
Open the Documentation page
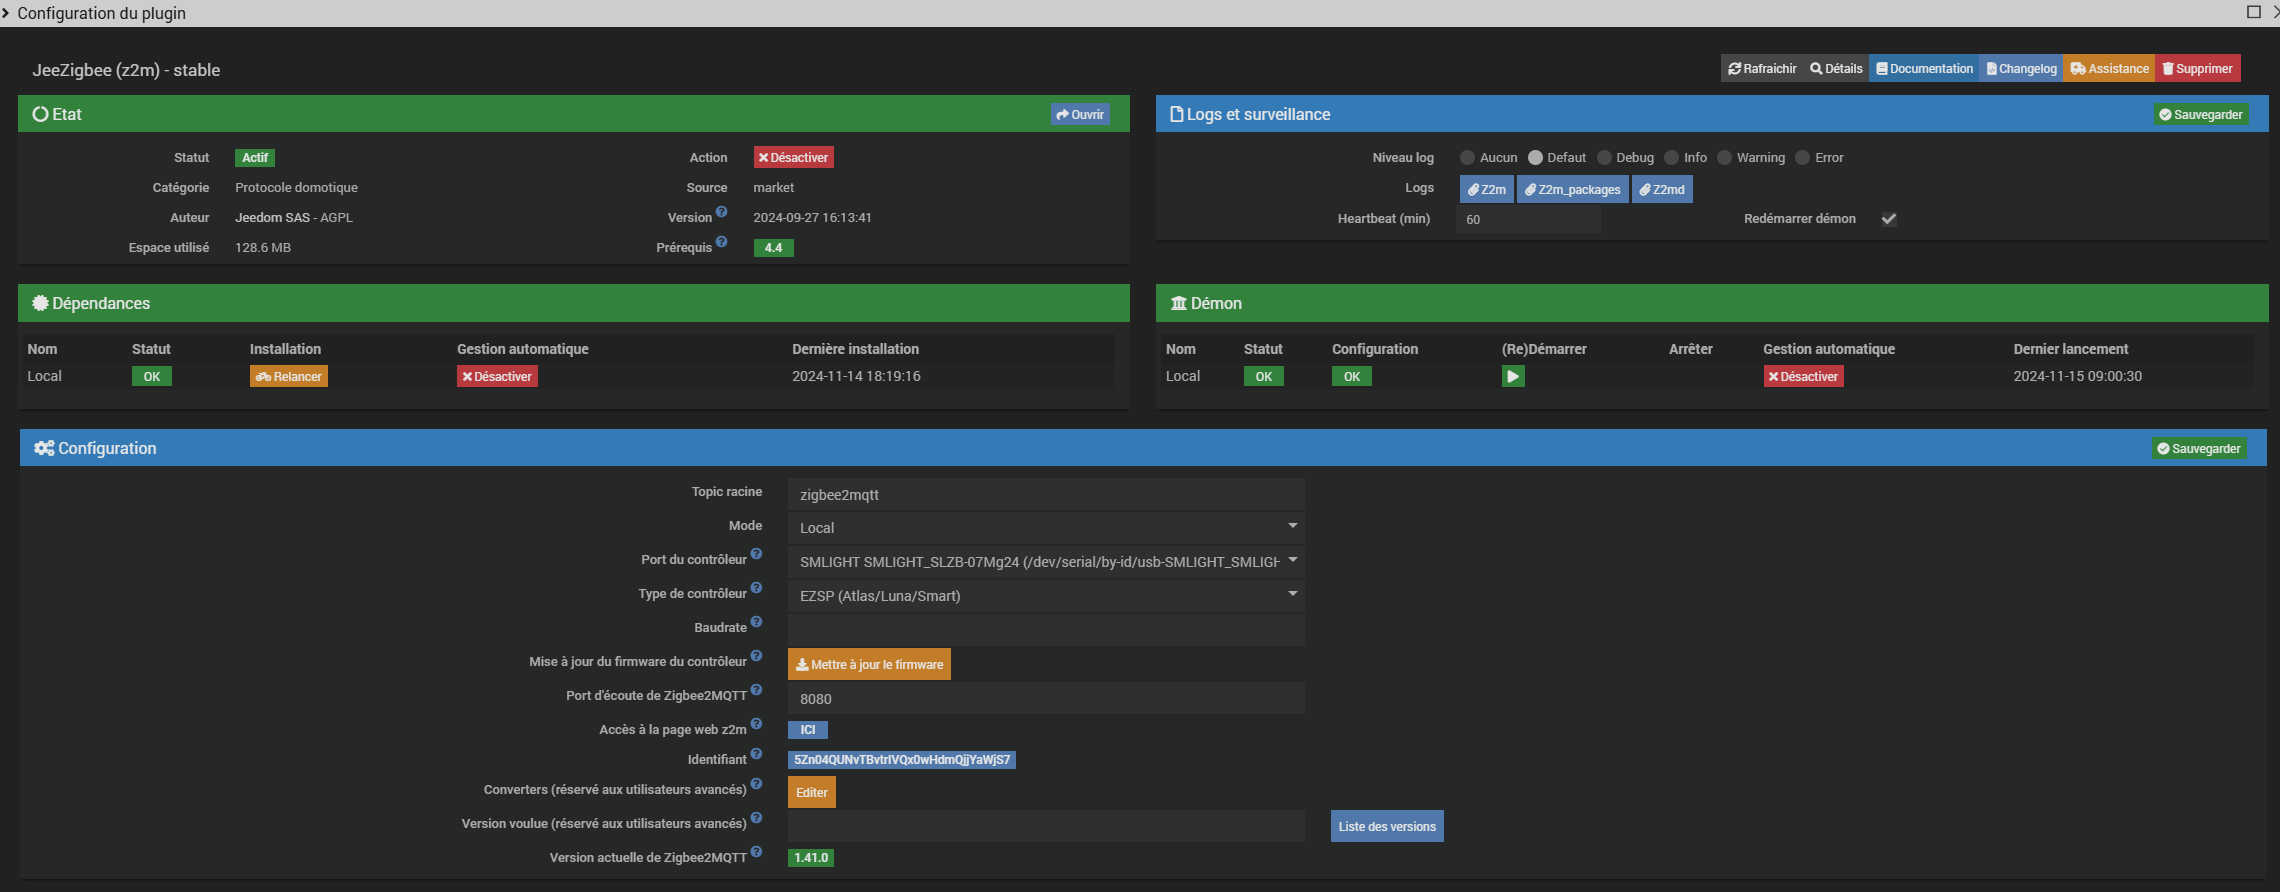tap(1924, 69)
